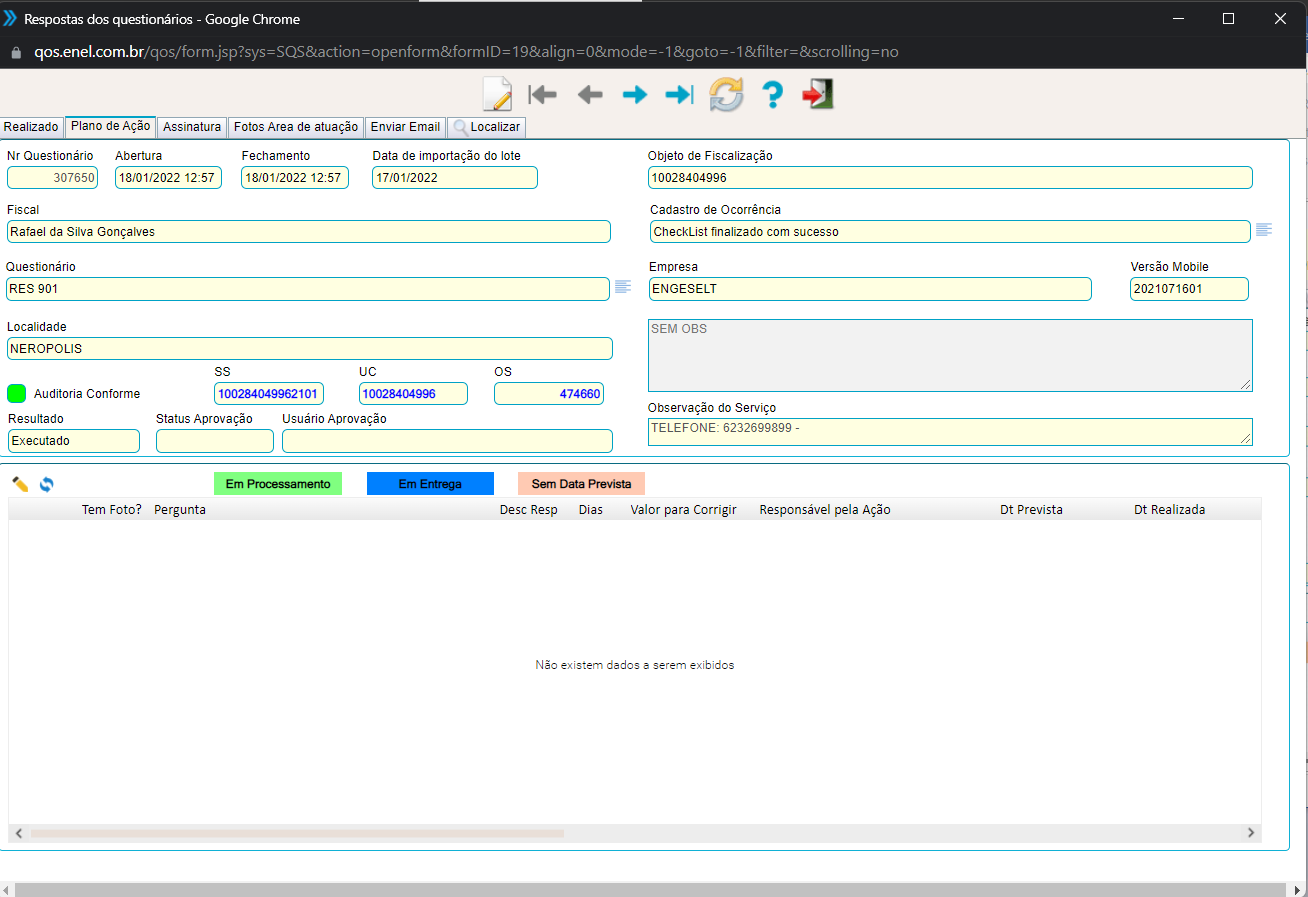Switch to the Realizado tab
This screenshot has height=897, width=1308.
pyautogui.click(x=31, y=127)
